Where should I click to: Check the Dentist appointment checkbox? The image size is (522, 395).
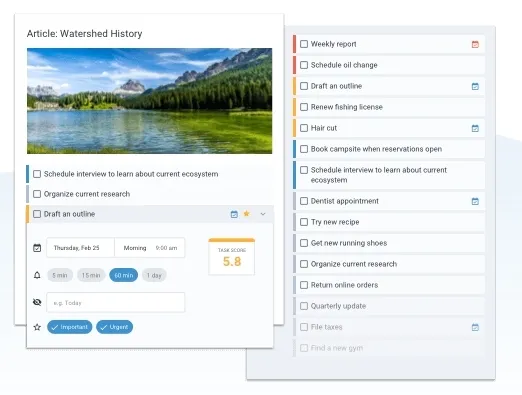coord(304,201)
